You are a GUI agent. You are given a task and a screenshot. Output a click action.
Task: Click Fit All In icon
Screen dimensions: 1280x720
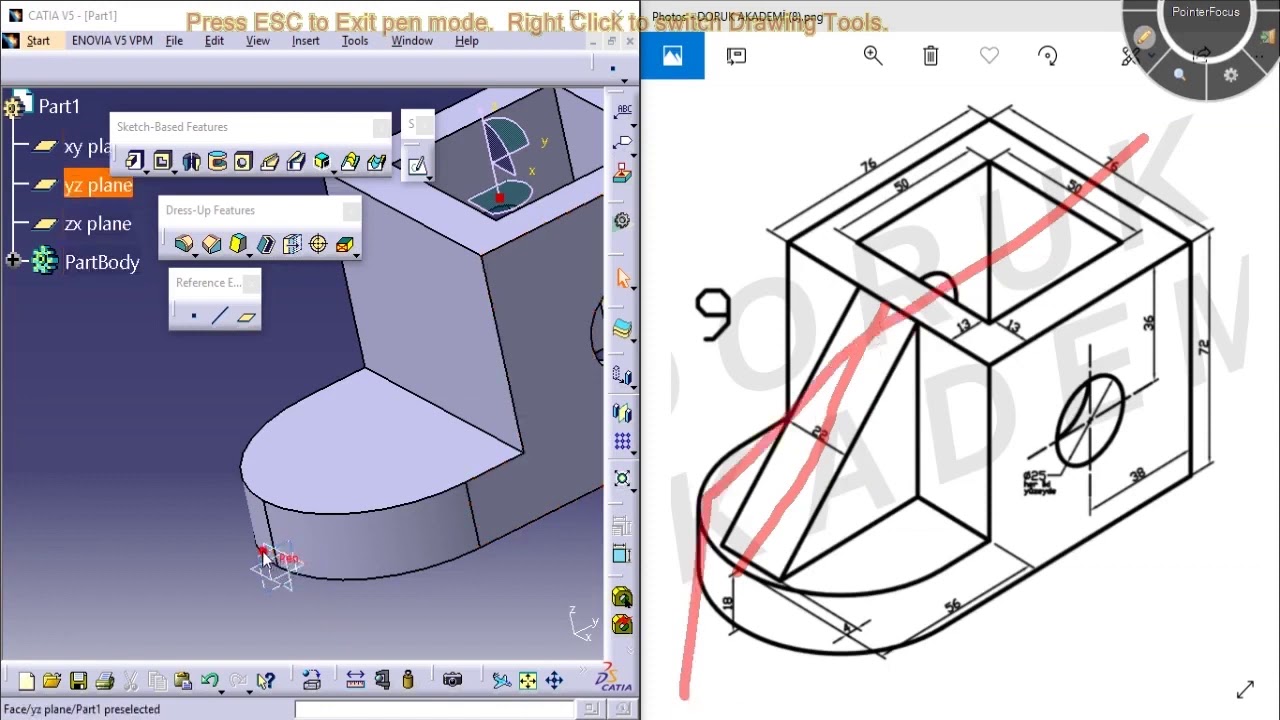[527, 681]
